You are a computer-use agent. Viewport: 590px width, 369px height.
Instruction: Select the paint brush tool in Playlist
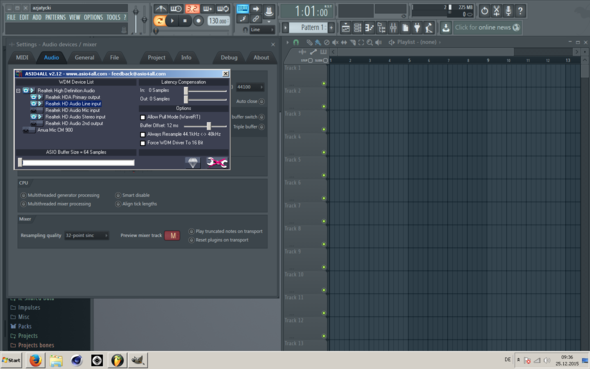coord(318,43)
